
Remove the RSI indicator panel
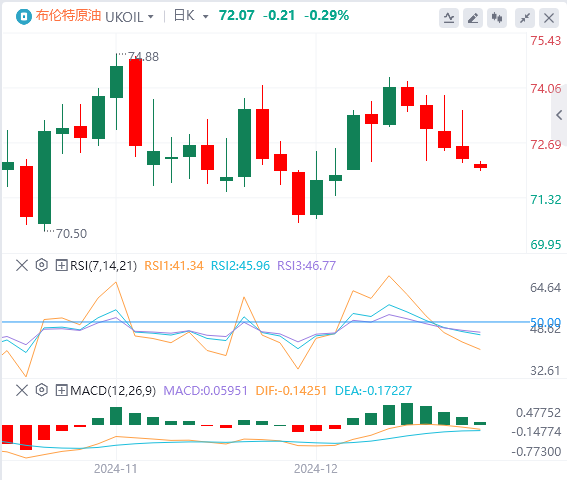(x=22, y=266)
